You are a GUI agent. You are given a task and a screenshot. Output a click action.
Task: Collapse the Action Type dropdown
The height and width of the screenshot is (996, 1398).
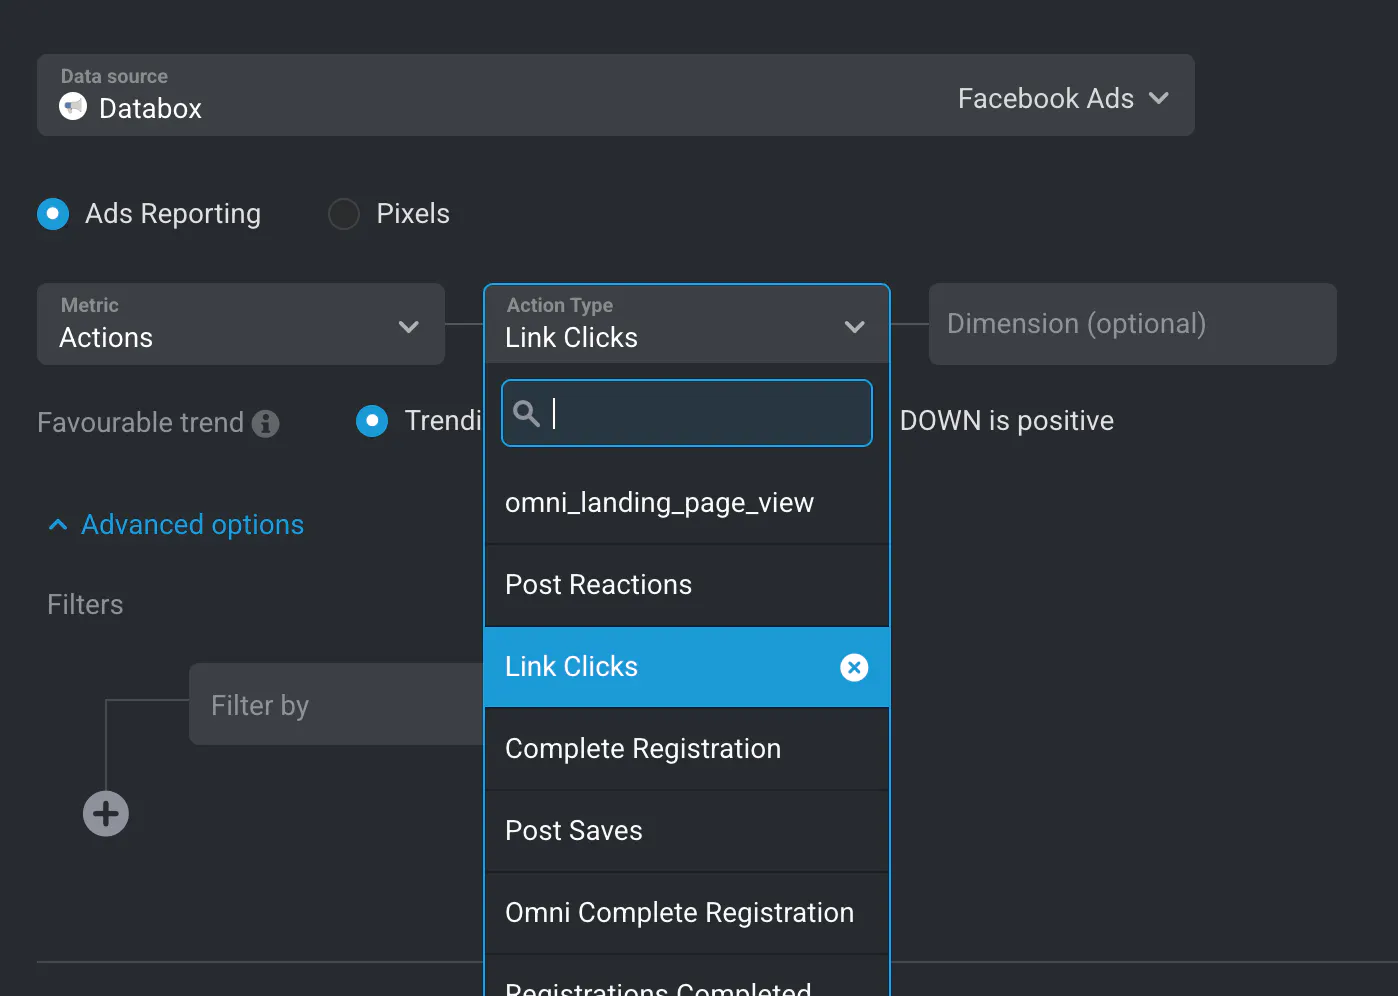click(854, 327)
